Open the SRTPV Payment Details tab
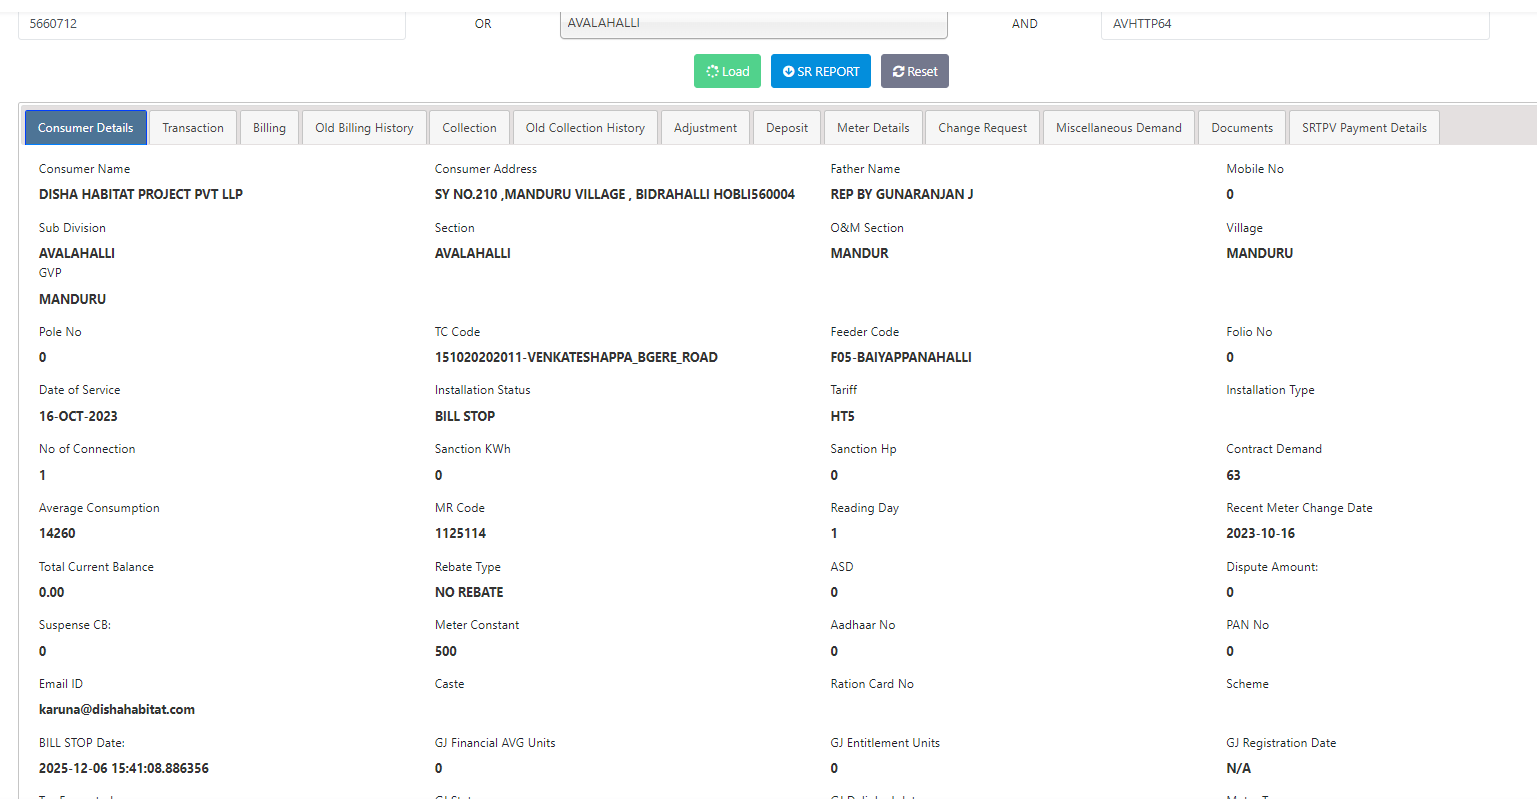Viewport: 1537px width, 799px height. (x=1364, y=128)
